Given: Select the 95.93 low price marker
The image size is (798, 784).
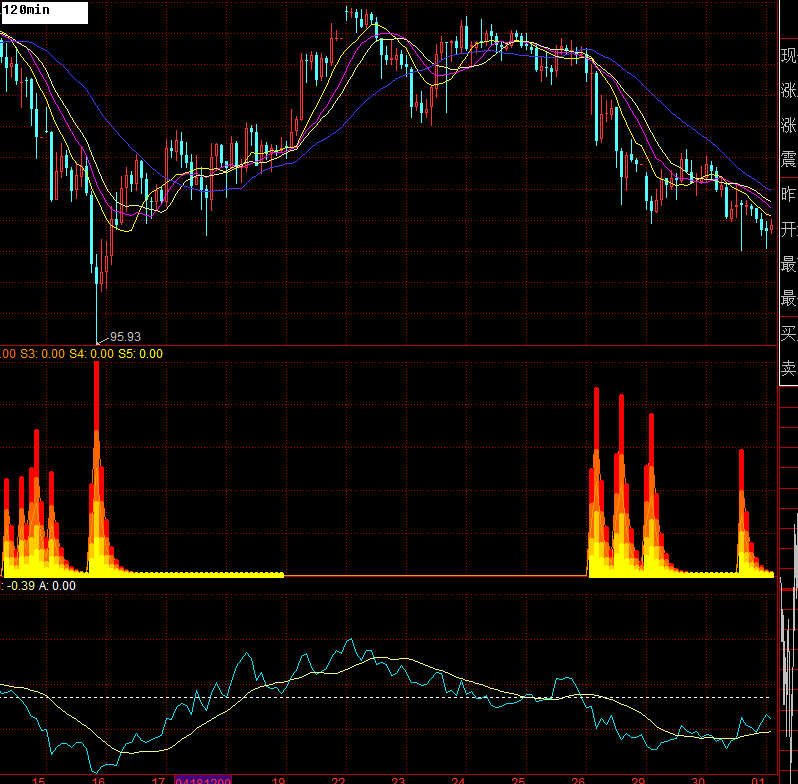Looking at the screenshot, I should click(x=125, y=337).
